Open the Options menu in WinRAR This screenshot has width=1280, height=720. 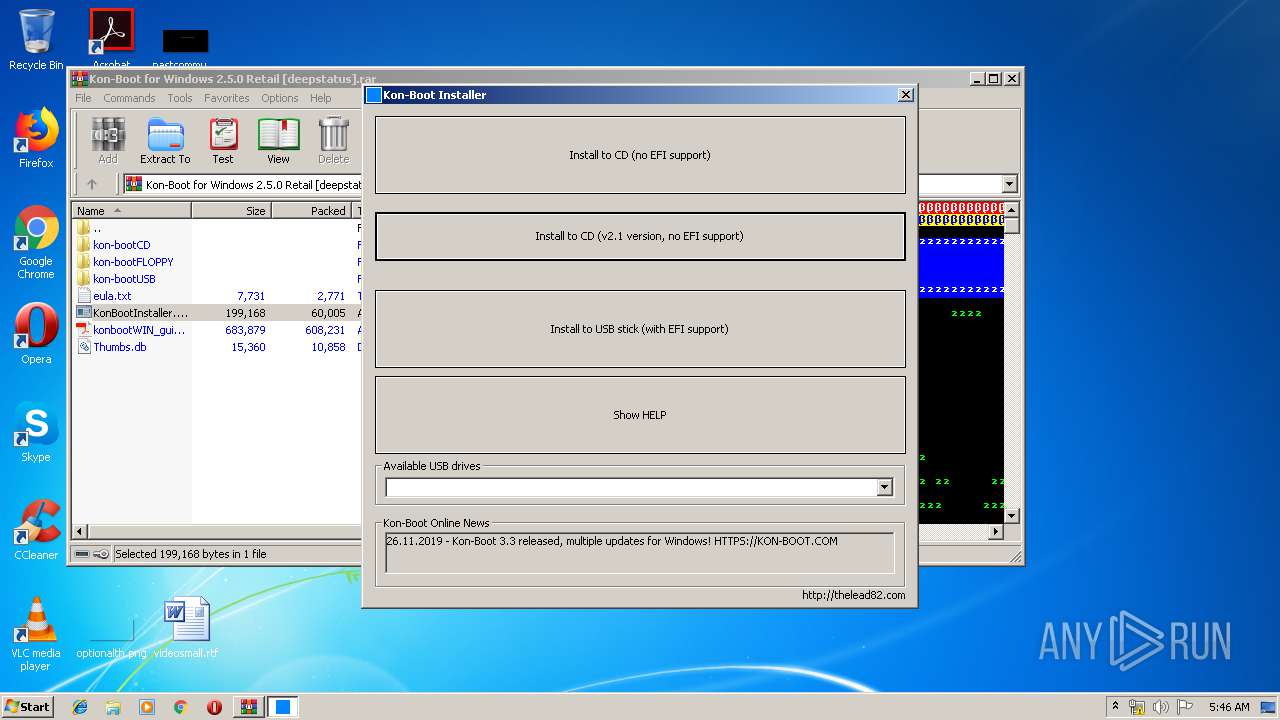[280, 98]
